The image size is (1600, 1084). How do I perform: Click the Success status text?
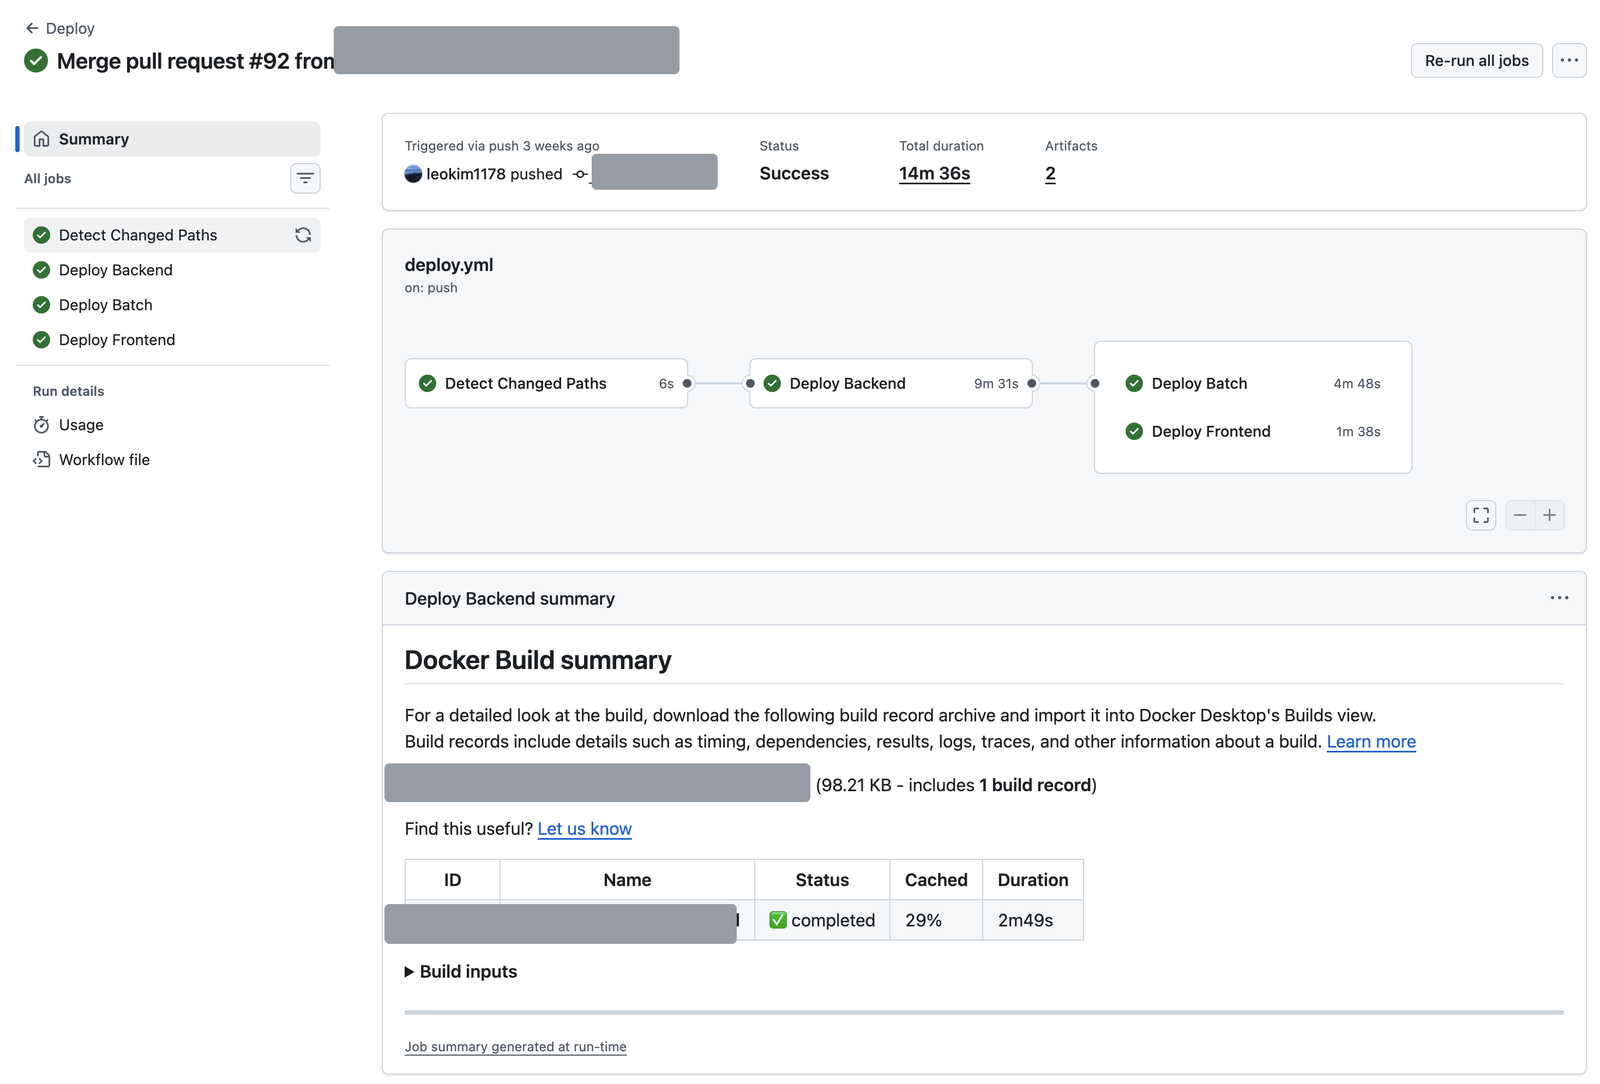coord(794,173)
